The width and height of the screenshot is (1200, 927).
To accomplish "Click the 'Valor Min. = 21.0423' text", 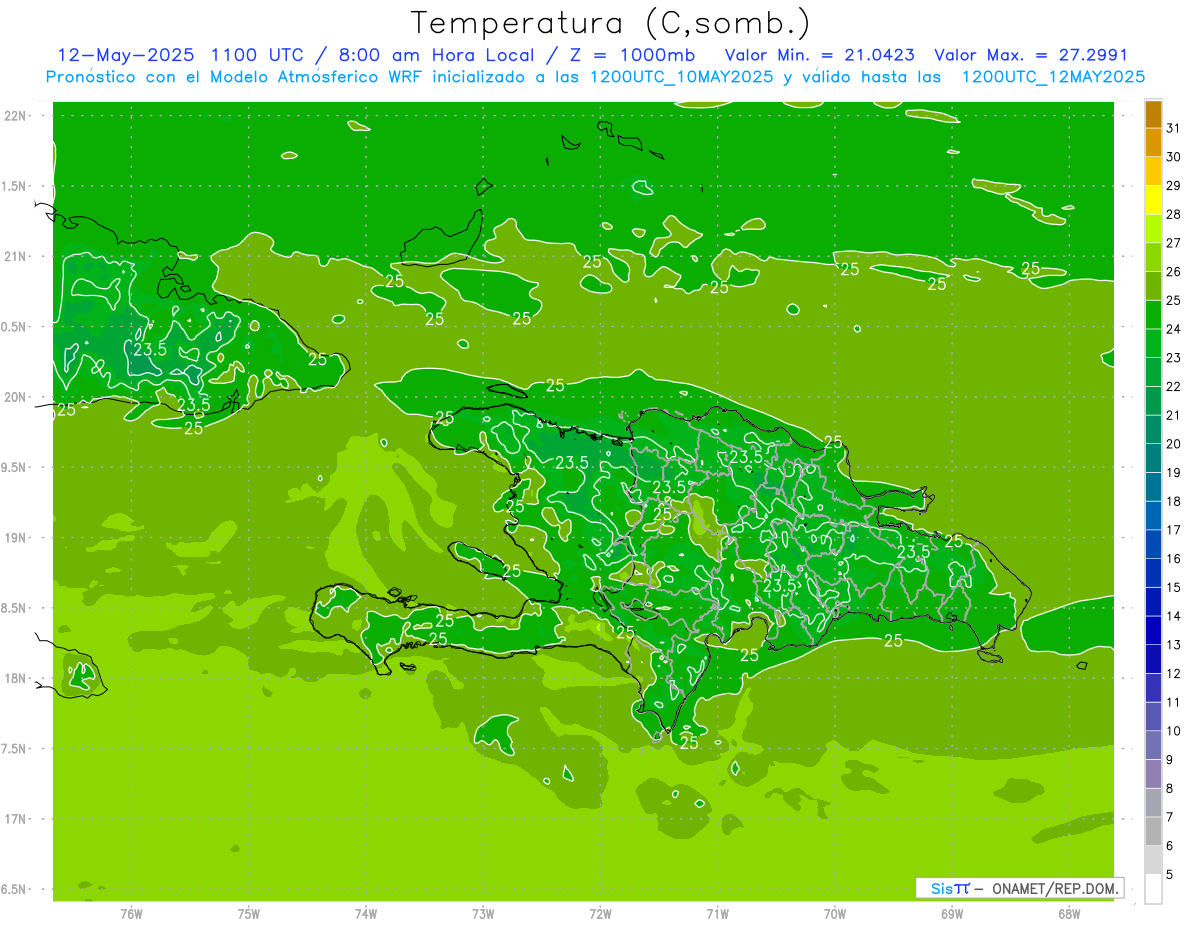I will point(819,55).
